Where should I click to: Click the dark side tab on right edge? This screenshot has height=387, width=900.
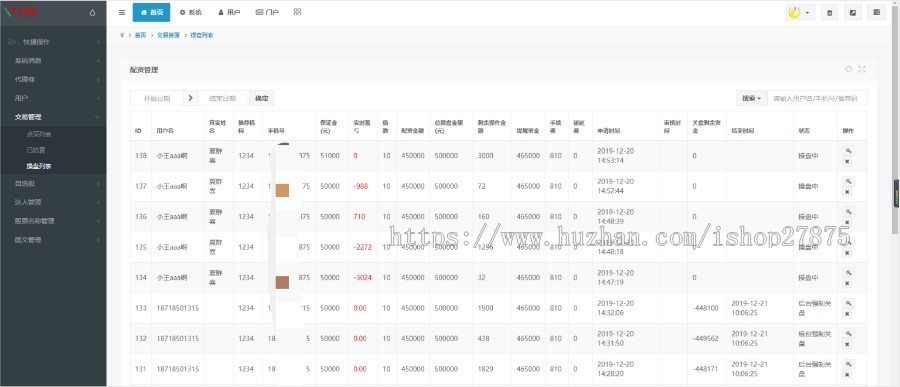point(896,194)
